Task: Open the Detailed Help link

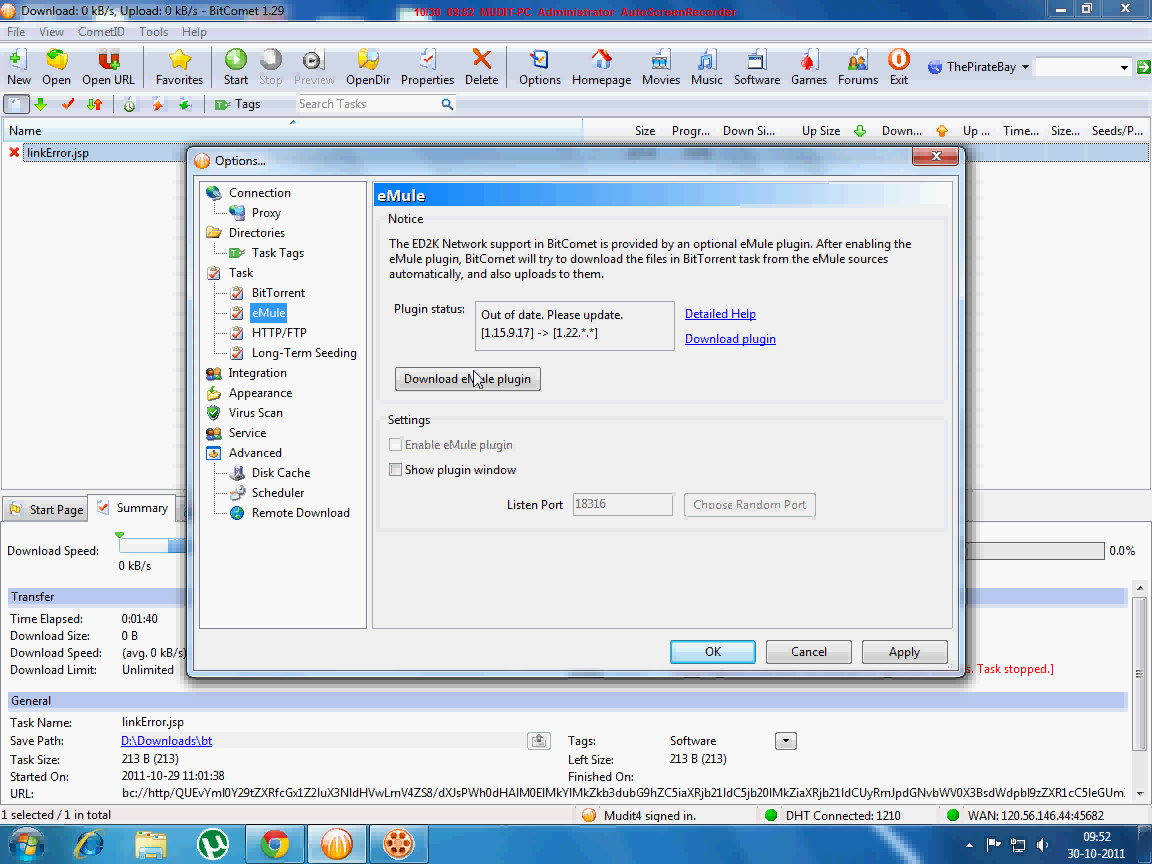Action: pyautogui.click(x=720, y=314)
